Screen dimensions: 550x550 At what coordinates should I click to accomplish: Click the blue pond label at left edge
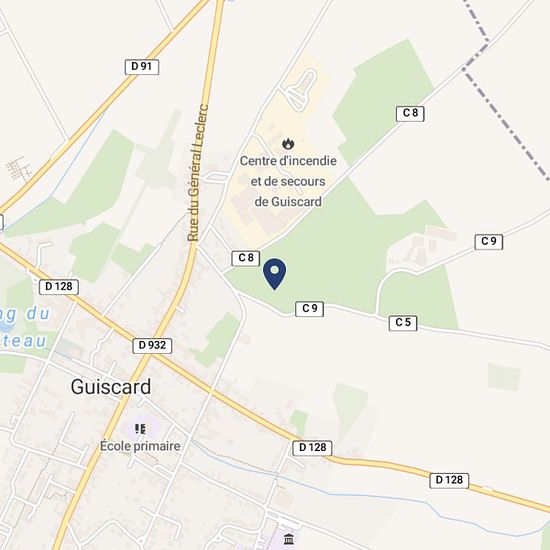[x=23, y=327]
